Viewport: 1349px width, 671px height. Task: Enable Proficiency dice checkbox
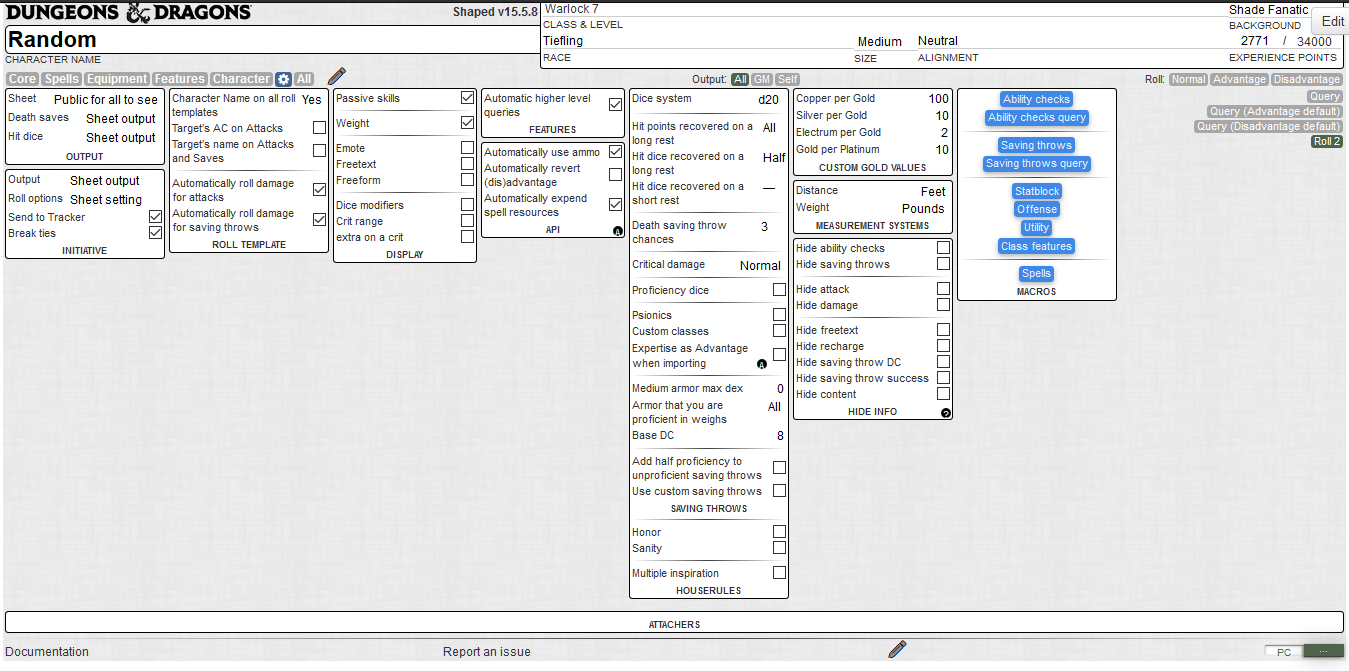(779, 290)
